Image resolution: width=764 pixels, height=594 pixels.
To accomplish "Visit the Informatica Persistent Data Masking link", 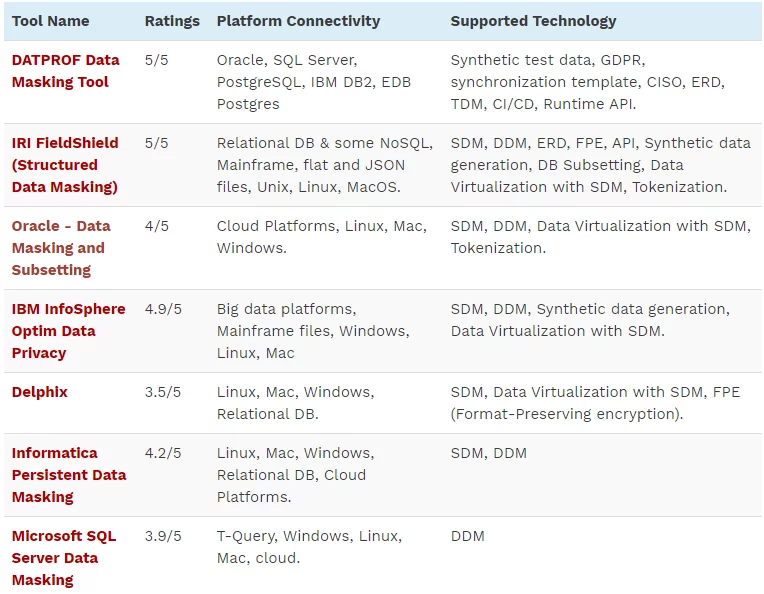I will (68, 475).
